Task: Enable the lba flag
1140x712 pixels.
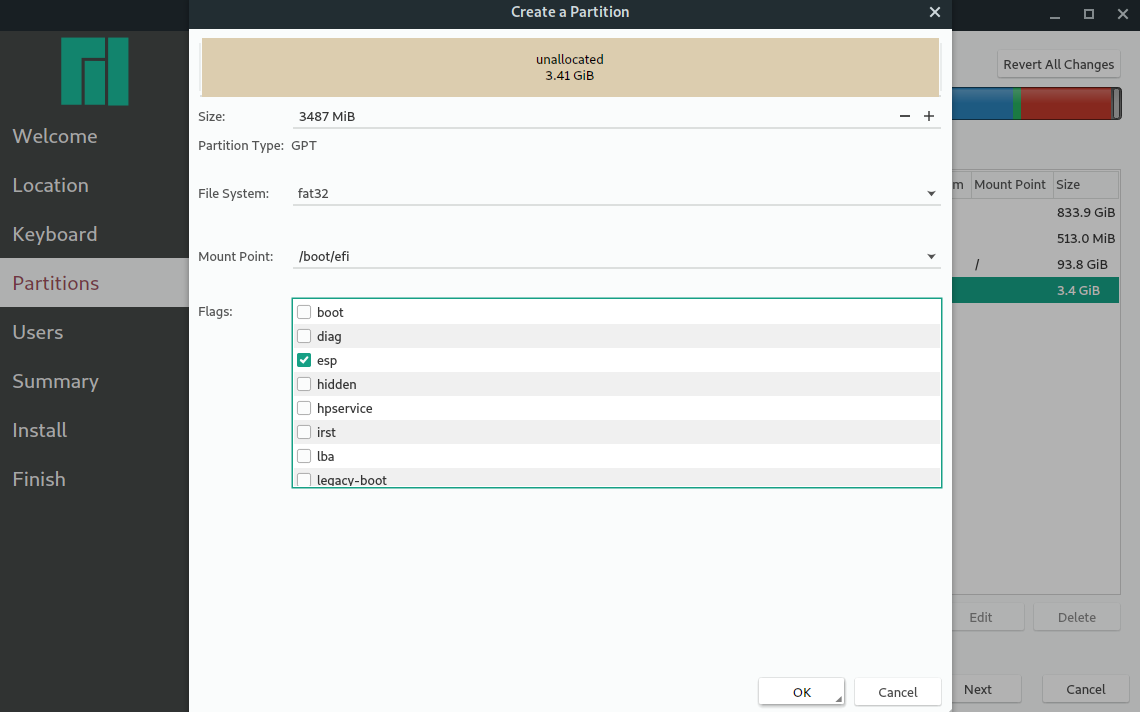Action: click(304, 455)
